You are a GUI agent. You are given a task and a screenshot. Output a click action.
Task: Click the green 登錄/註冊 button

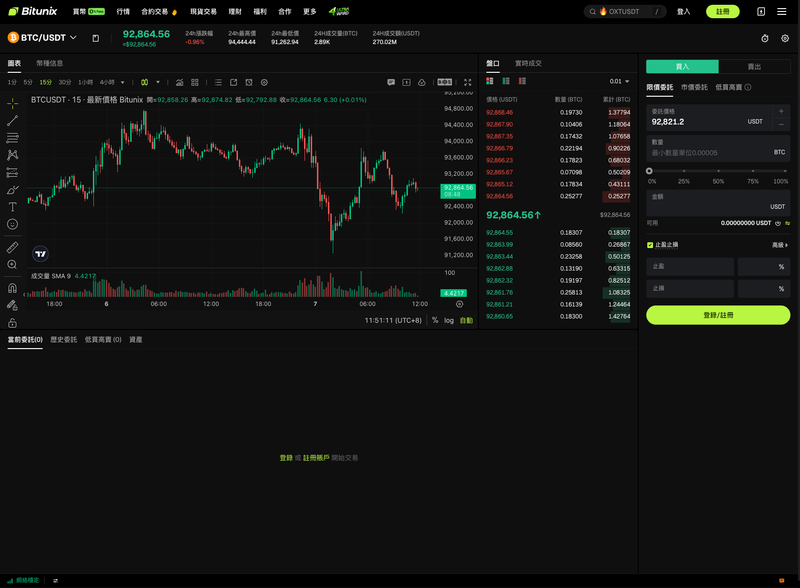[718, 315]
